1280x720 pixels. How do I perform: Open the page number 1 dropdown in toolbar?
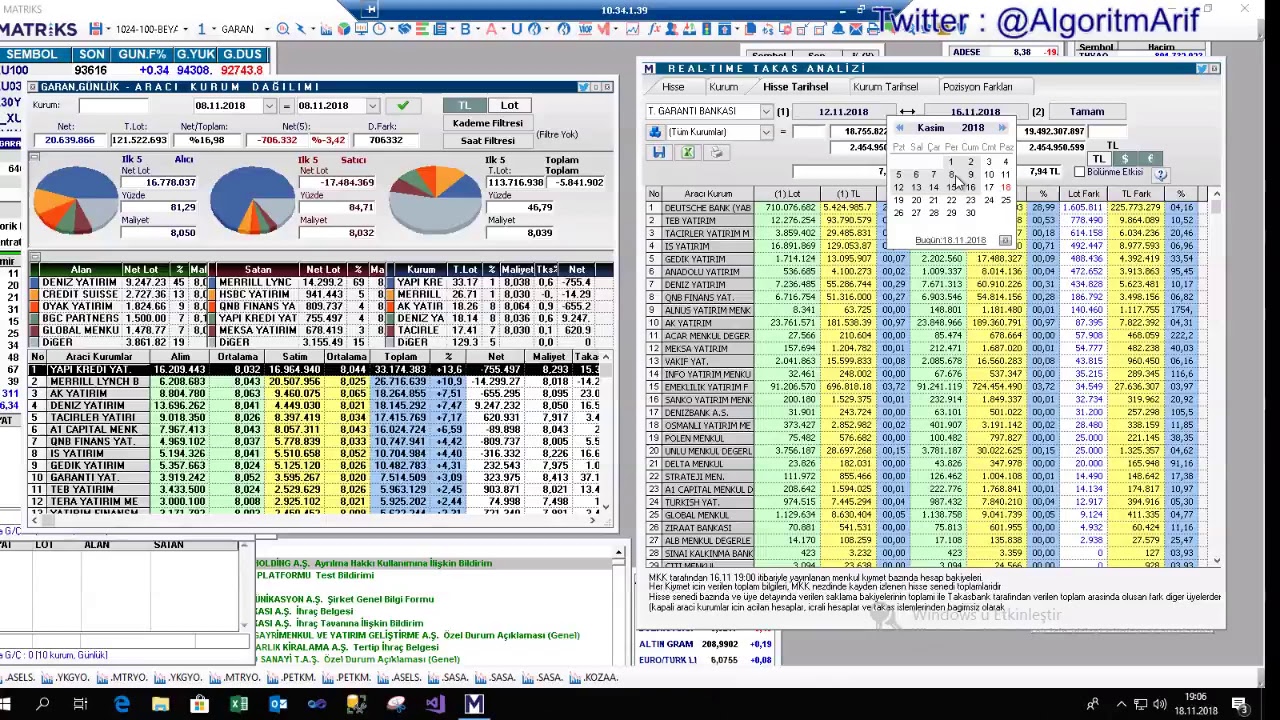tap(214, 29)
